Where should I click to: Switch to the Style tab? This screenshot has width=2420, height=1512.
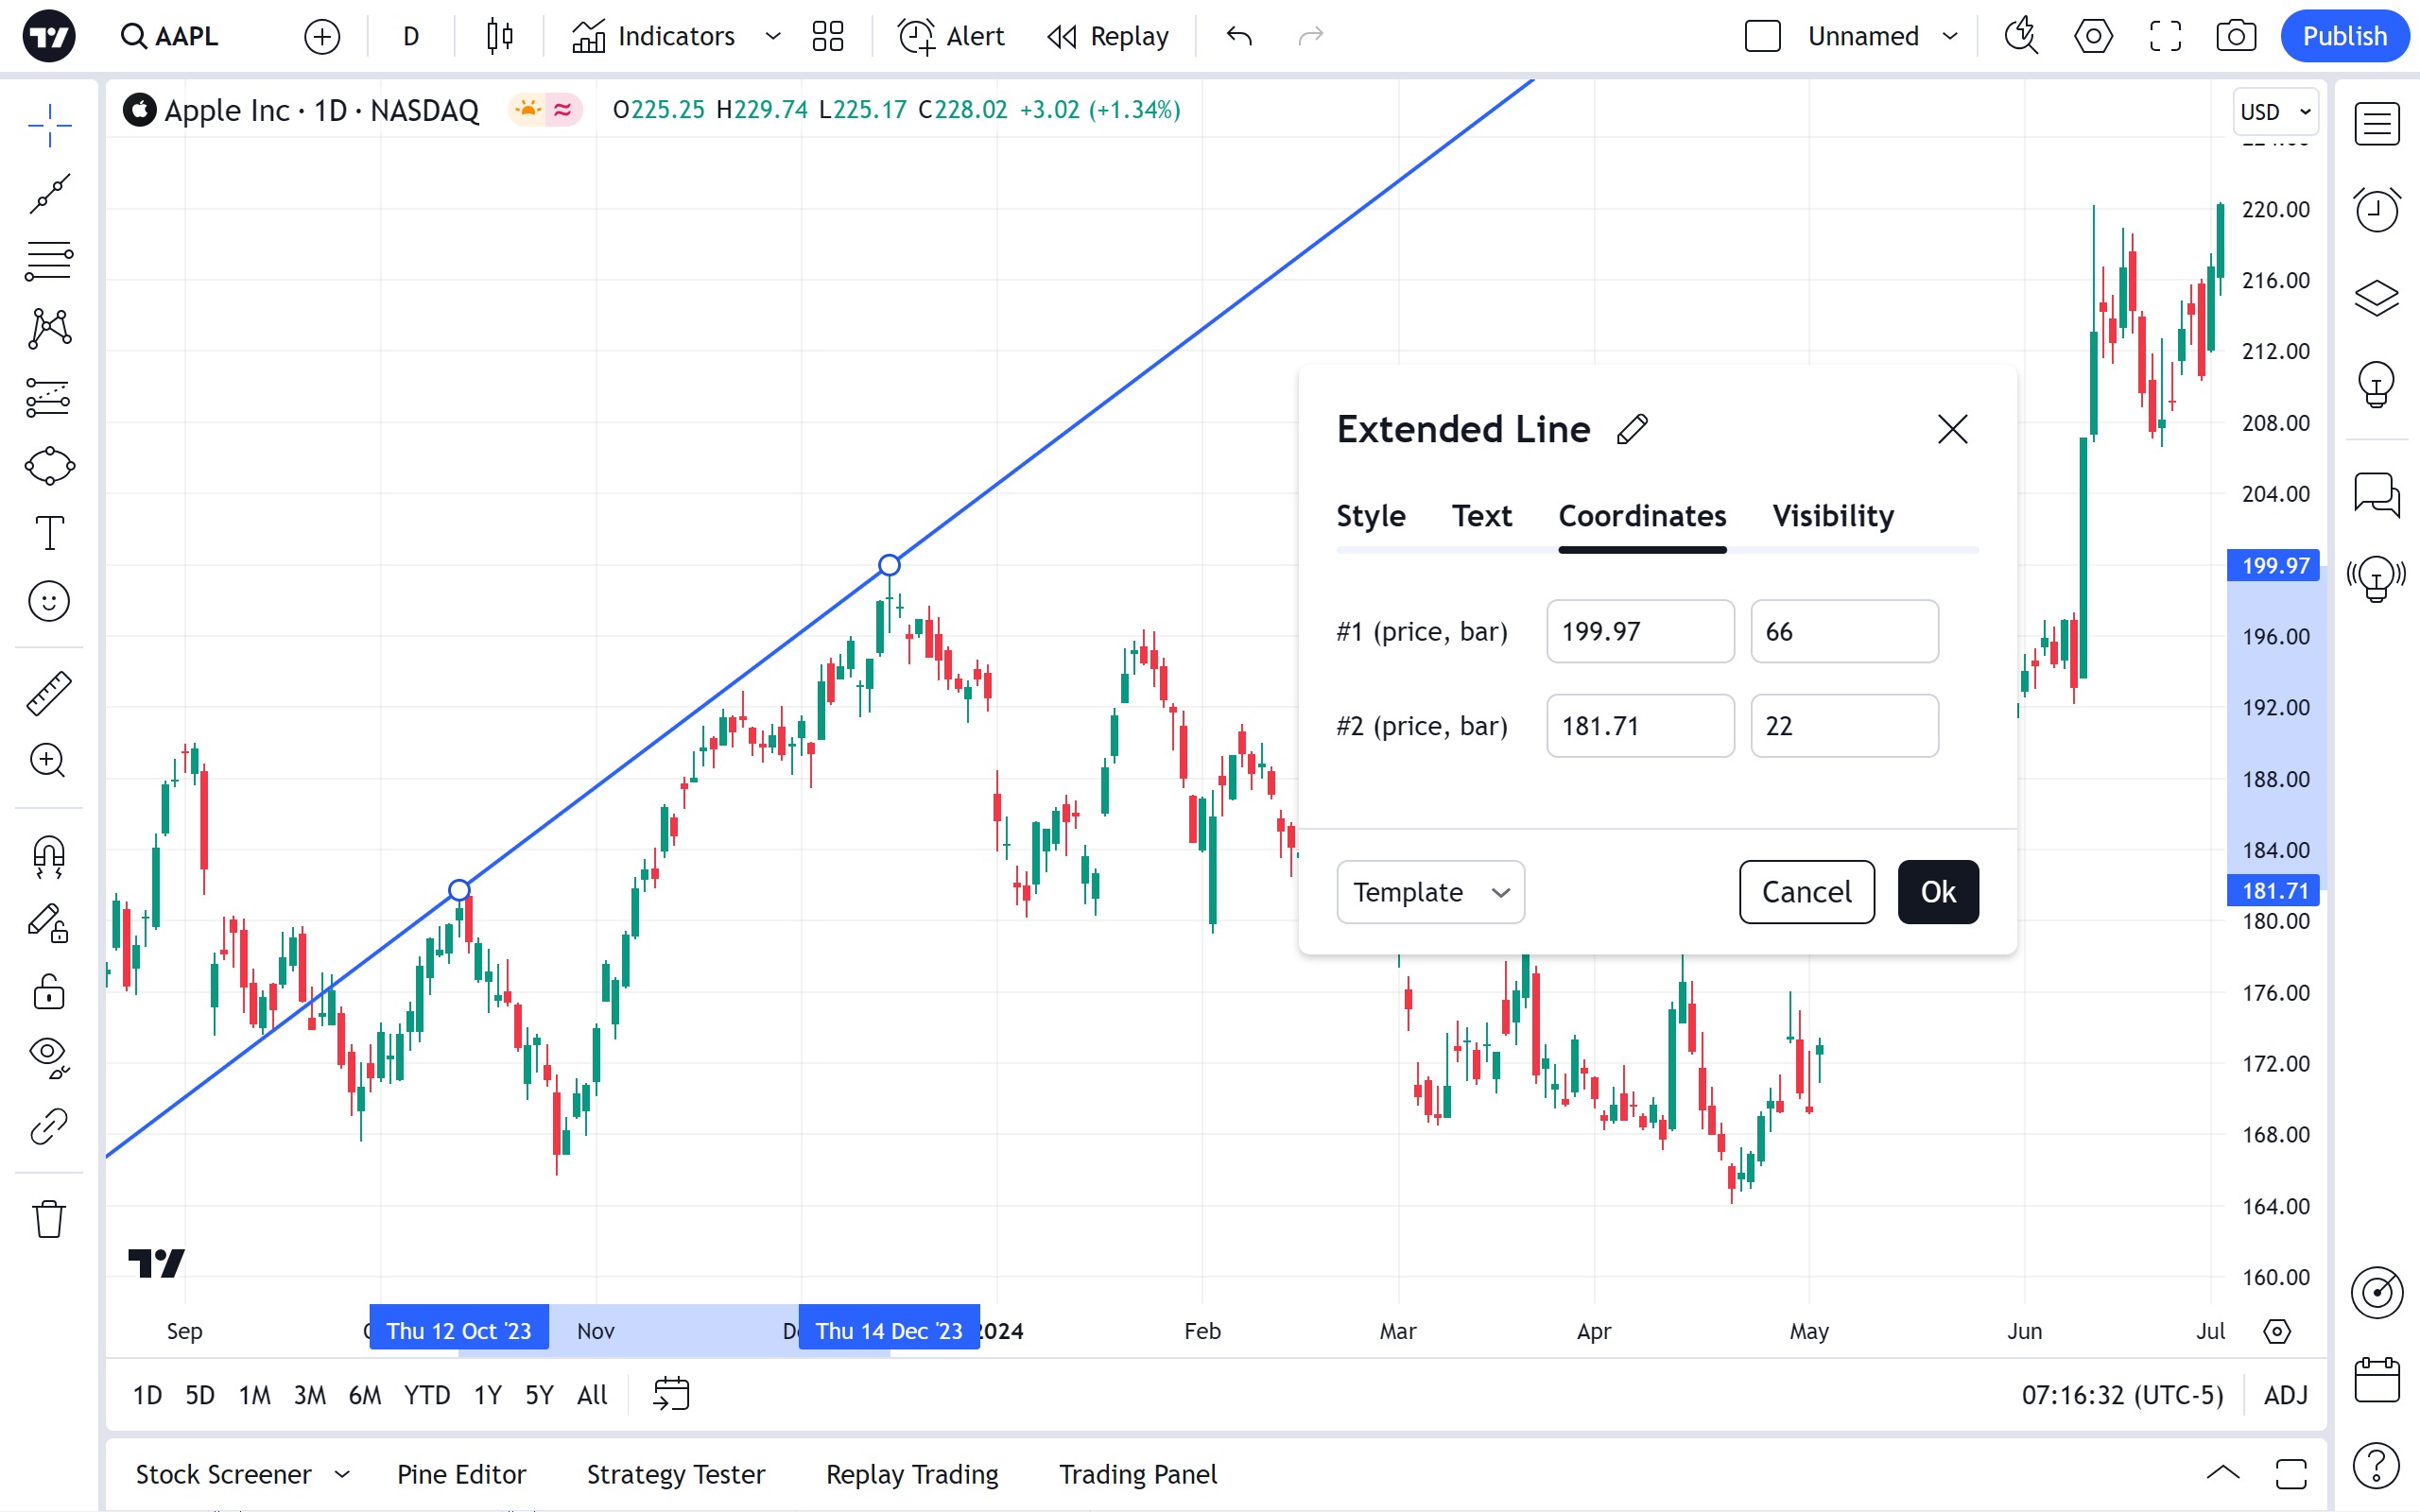[1370, 516]
